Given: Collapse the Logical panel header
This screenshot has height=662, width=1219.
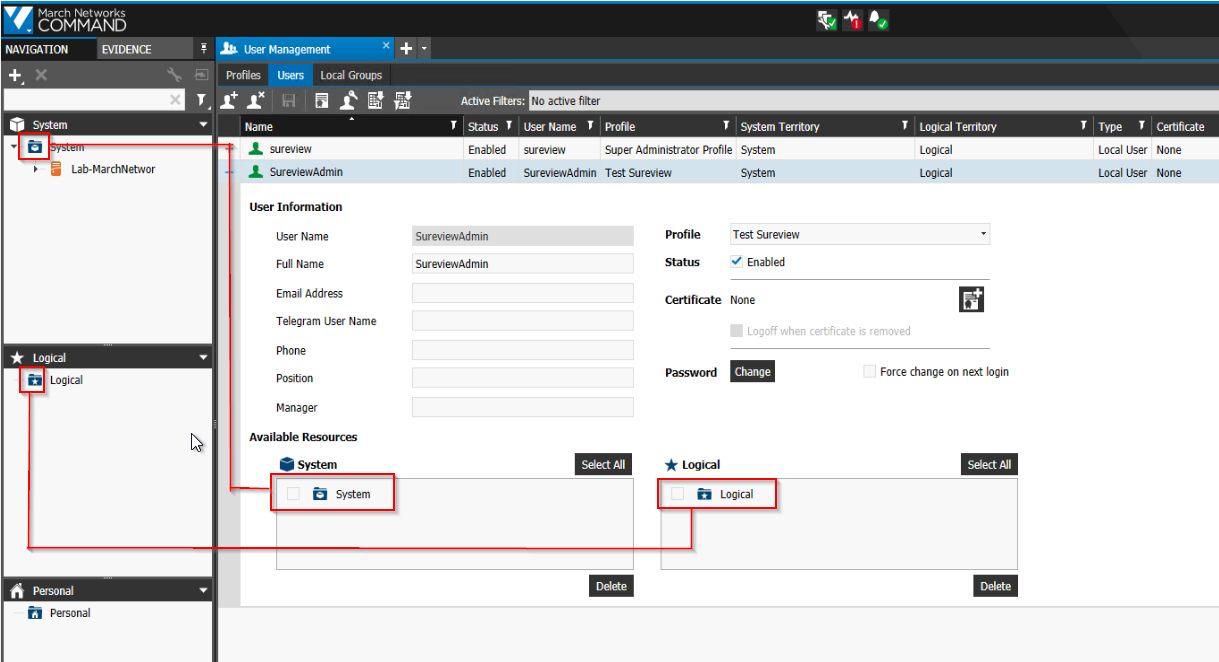Looking at the screenshot, I should [x=203, y=356].
